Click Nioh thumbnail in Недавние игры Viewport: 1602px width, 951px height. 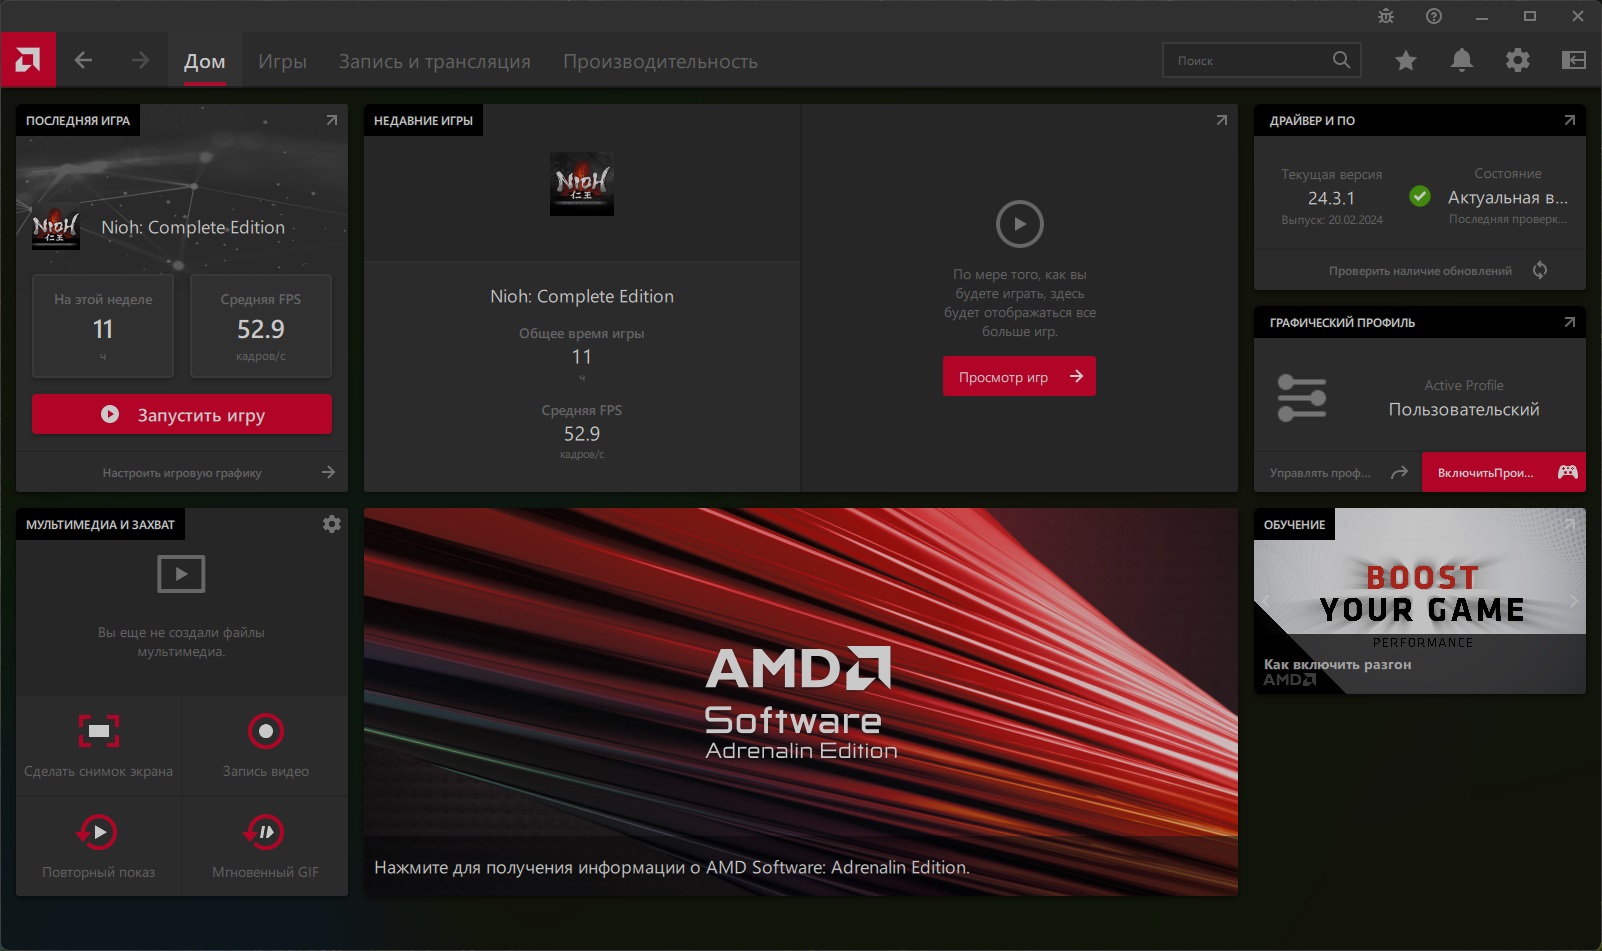[x=582, y=183]
